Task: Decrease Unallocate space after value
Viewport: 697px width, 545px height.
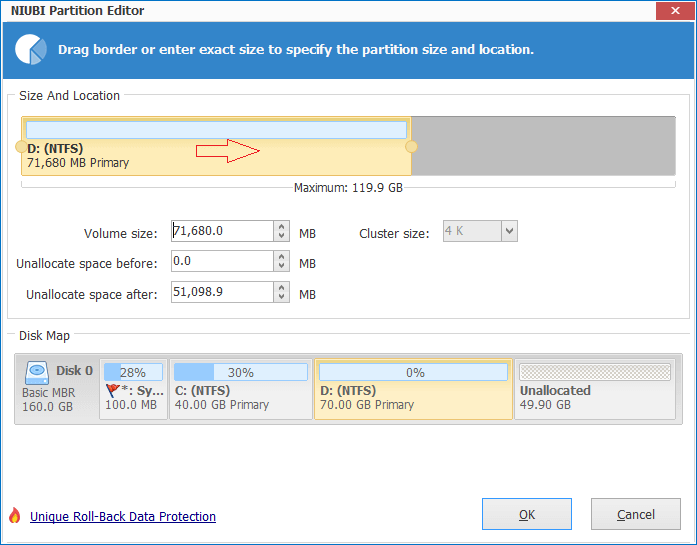Action: click(281, 297)
